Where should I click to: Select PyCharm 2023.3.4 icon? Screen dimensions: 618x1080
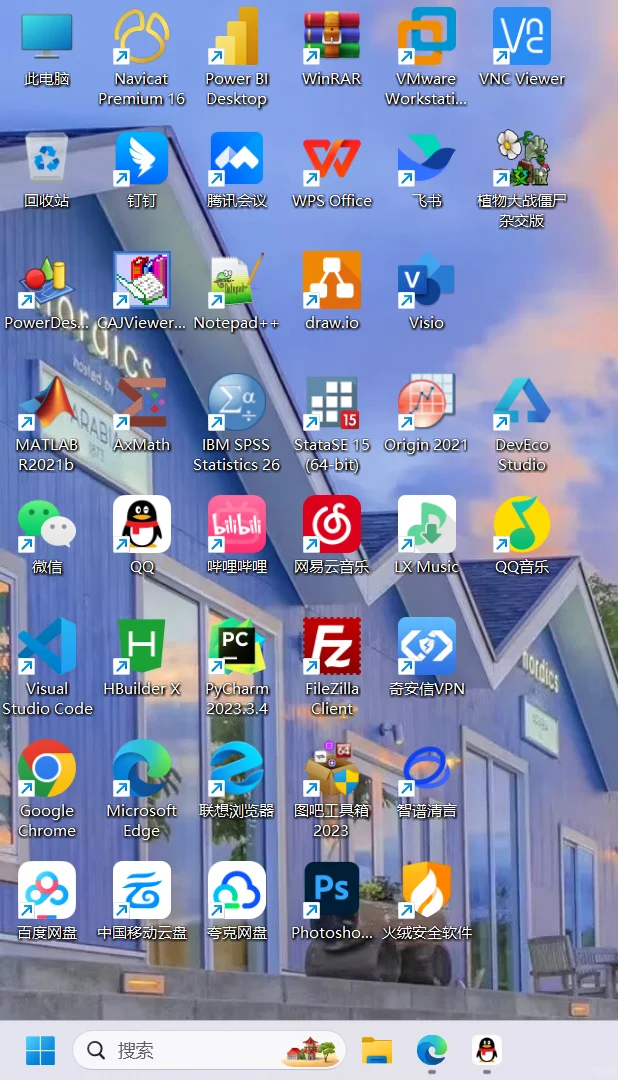coord(237,646)
